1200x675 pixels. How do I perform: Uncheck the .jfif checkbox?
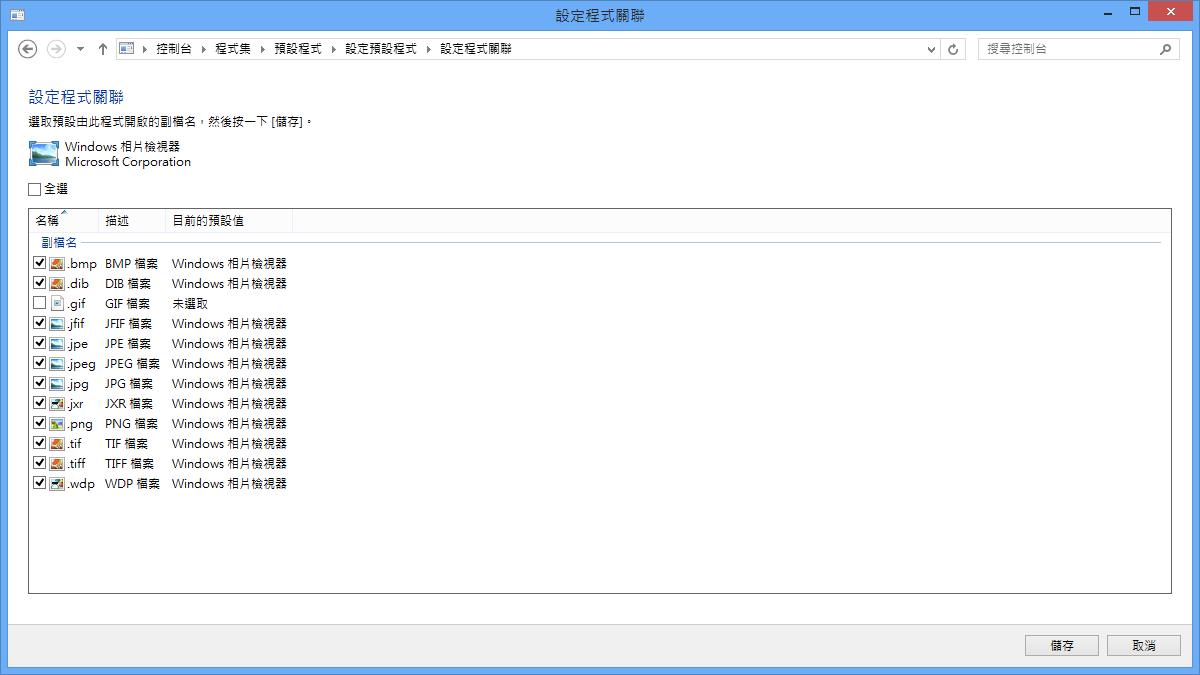coord(39,323)
